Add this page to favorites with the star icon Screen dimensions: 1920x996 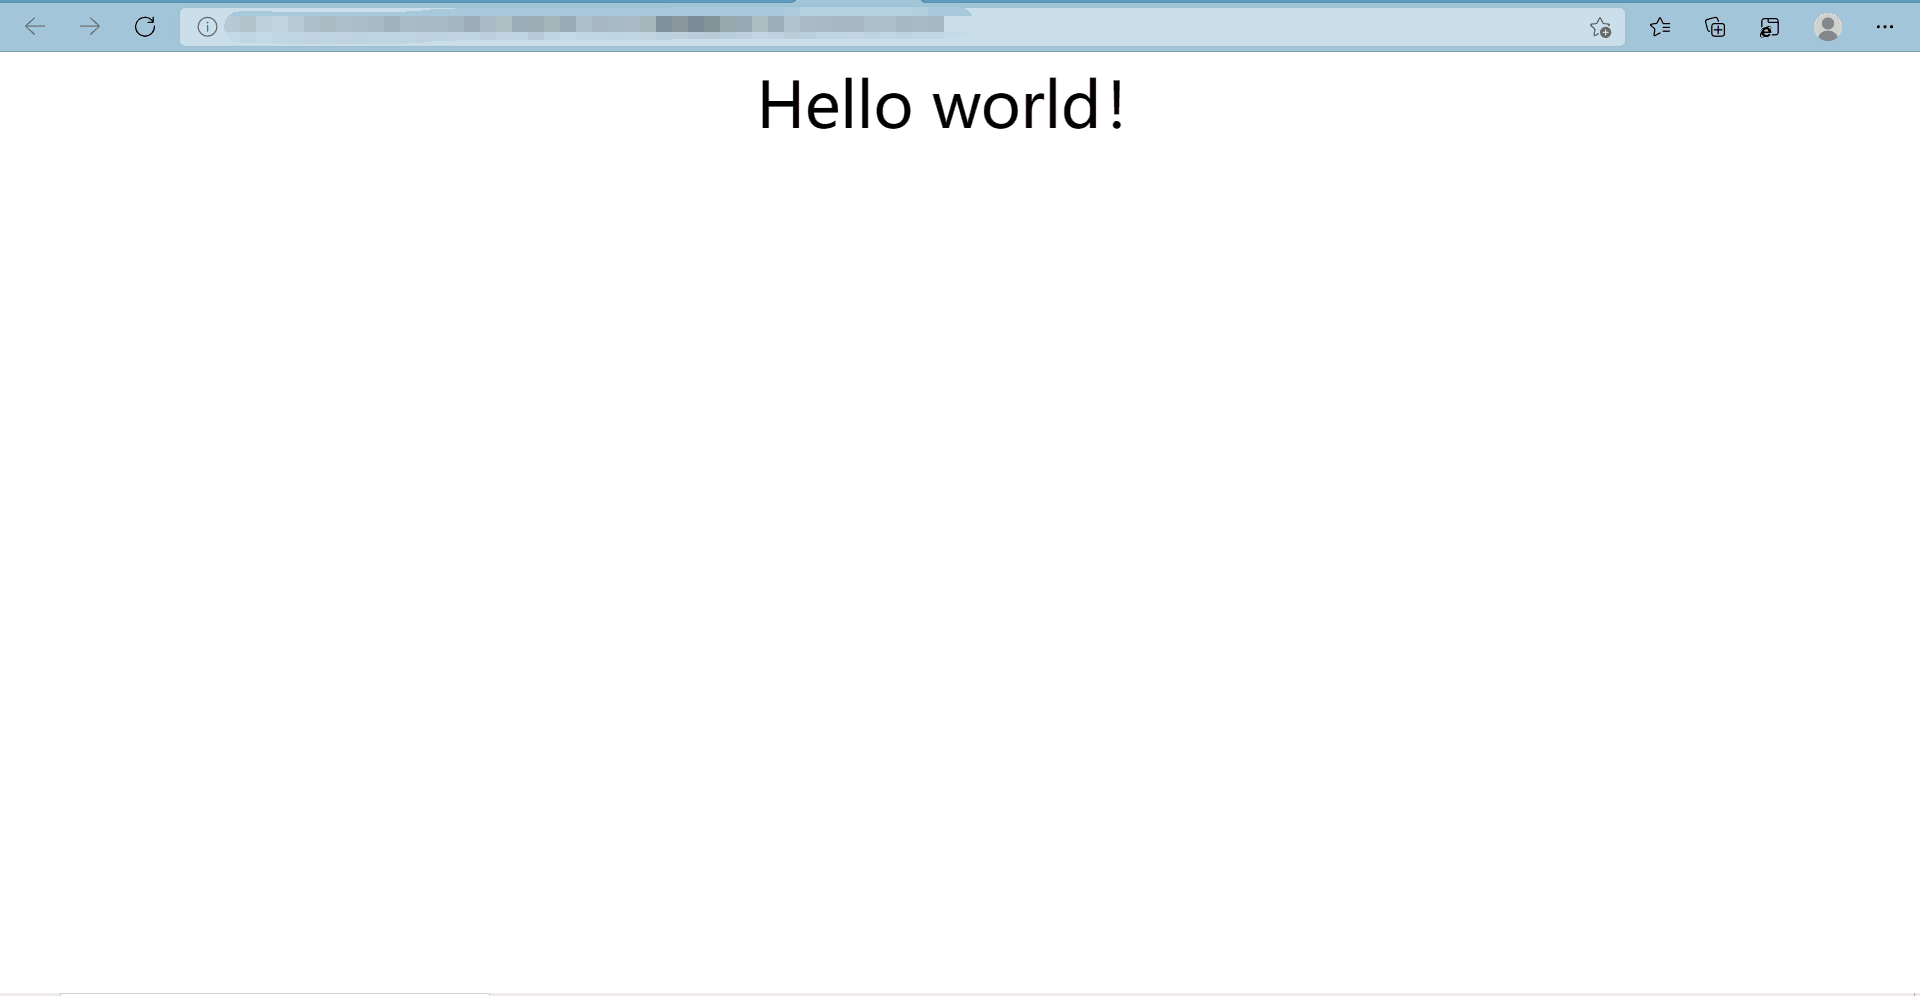pyautogui.click(x=1600, y=27)
